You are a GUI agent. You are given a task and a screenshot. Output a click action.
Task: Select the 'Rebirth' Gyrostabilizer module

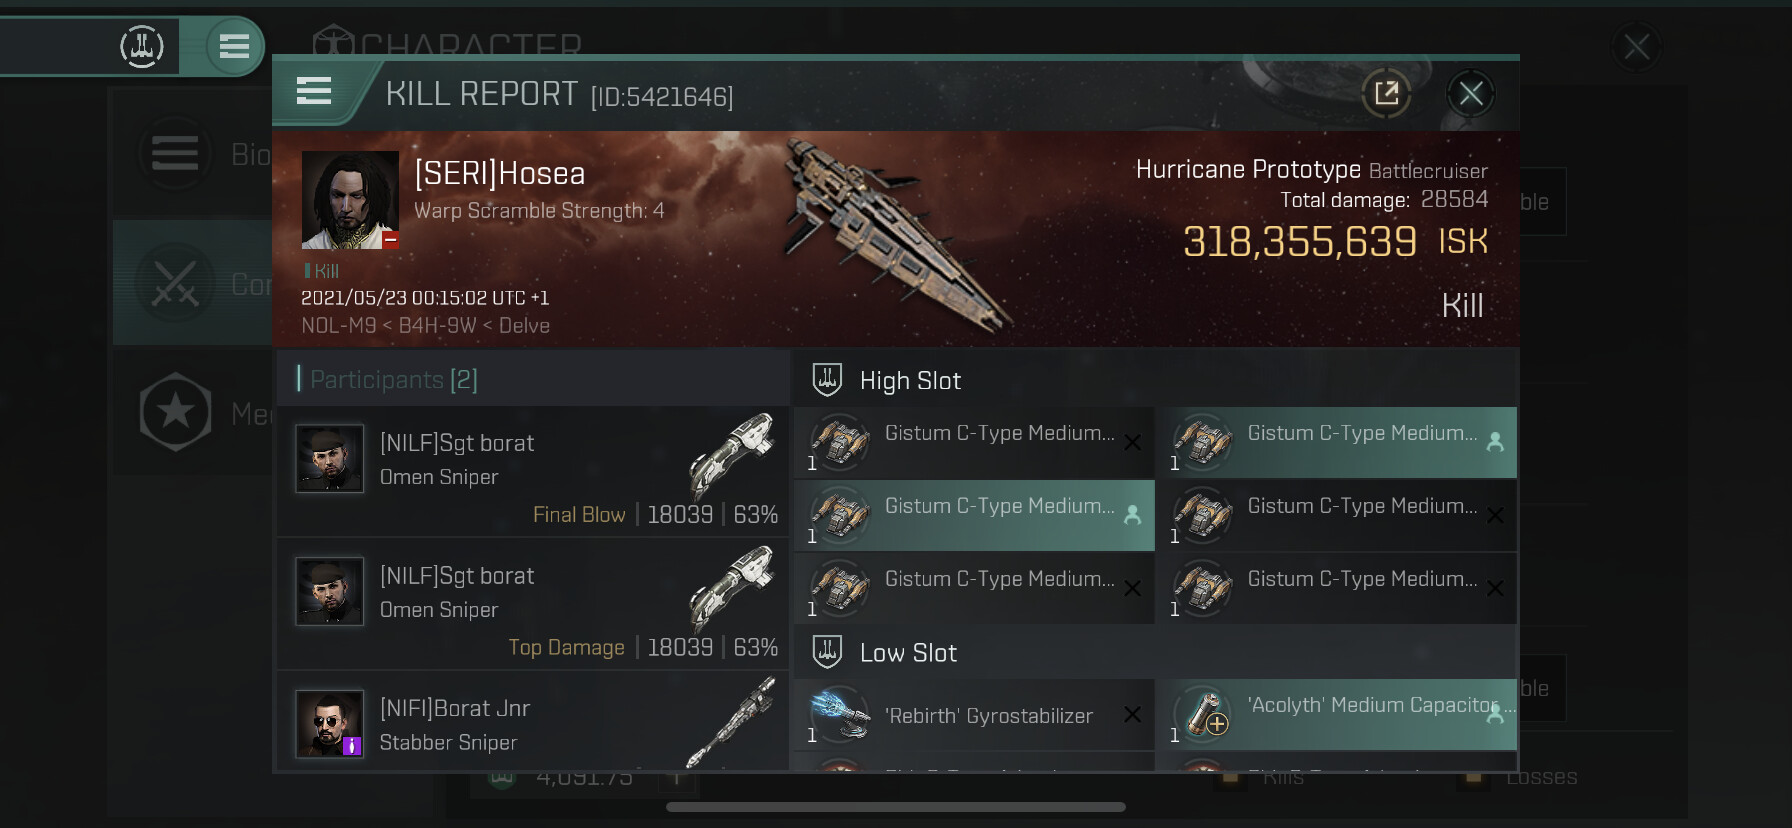click(974, 715)
